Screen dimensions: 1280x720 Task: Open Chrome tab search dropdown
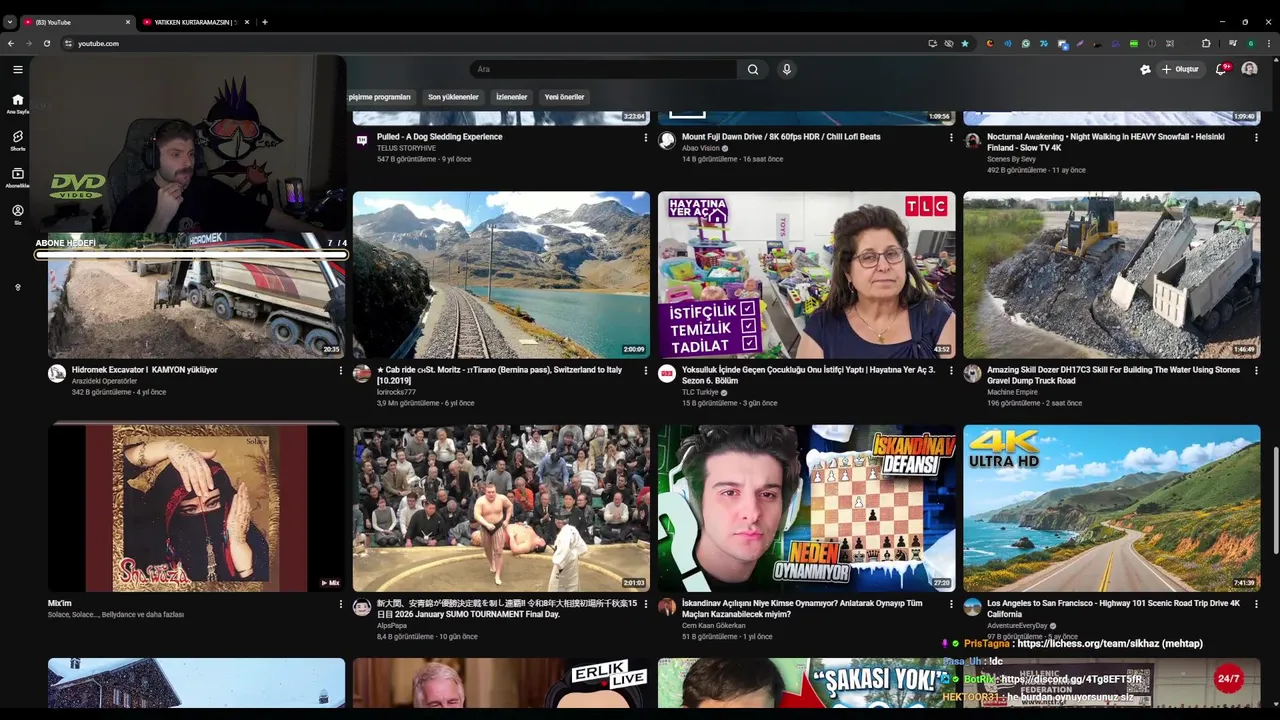point(9,22)
